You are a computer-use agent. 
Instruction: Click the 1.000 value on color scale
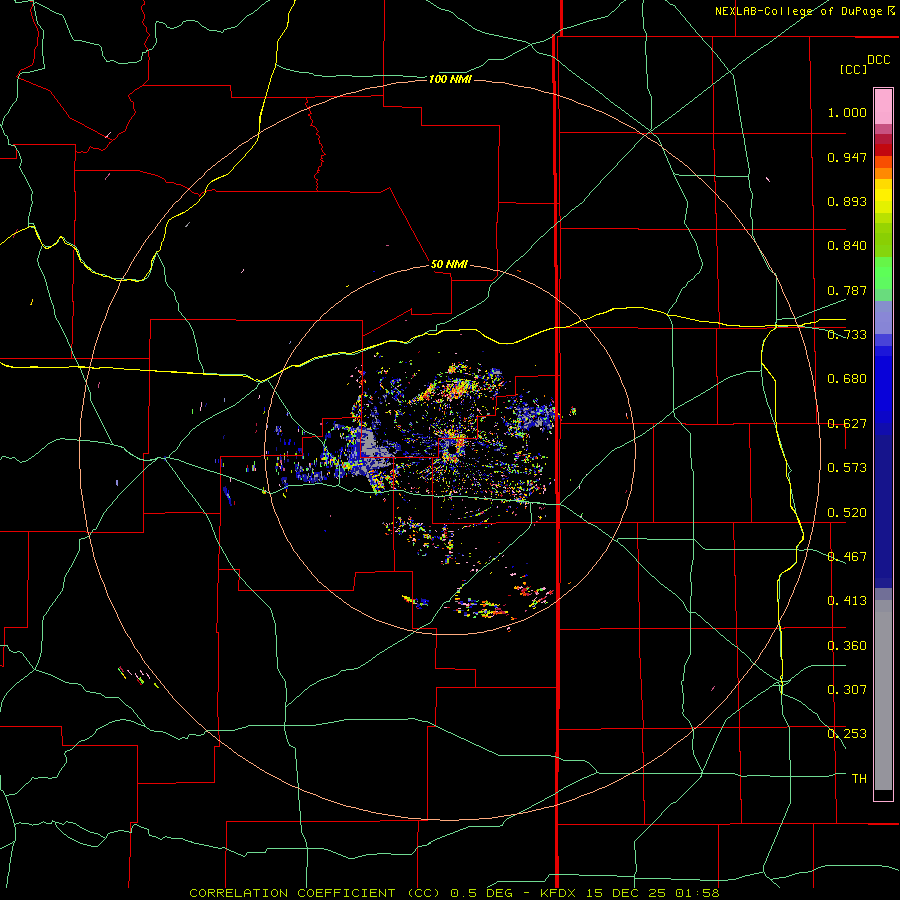point(847,112)
